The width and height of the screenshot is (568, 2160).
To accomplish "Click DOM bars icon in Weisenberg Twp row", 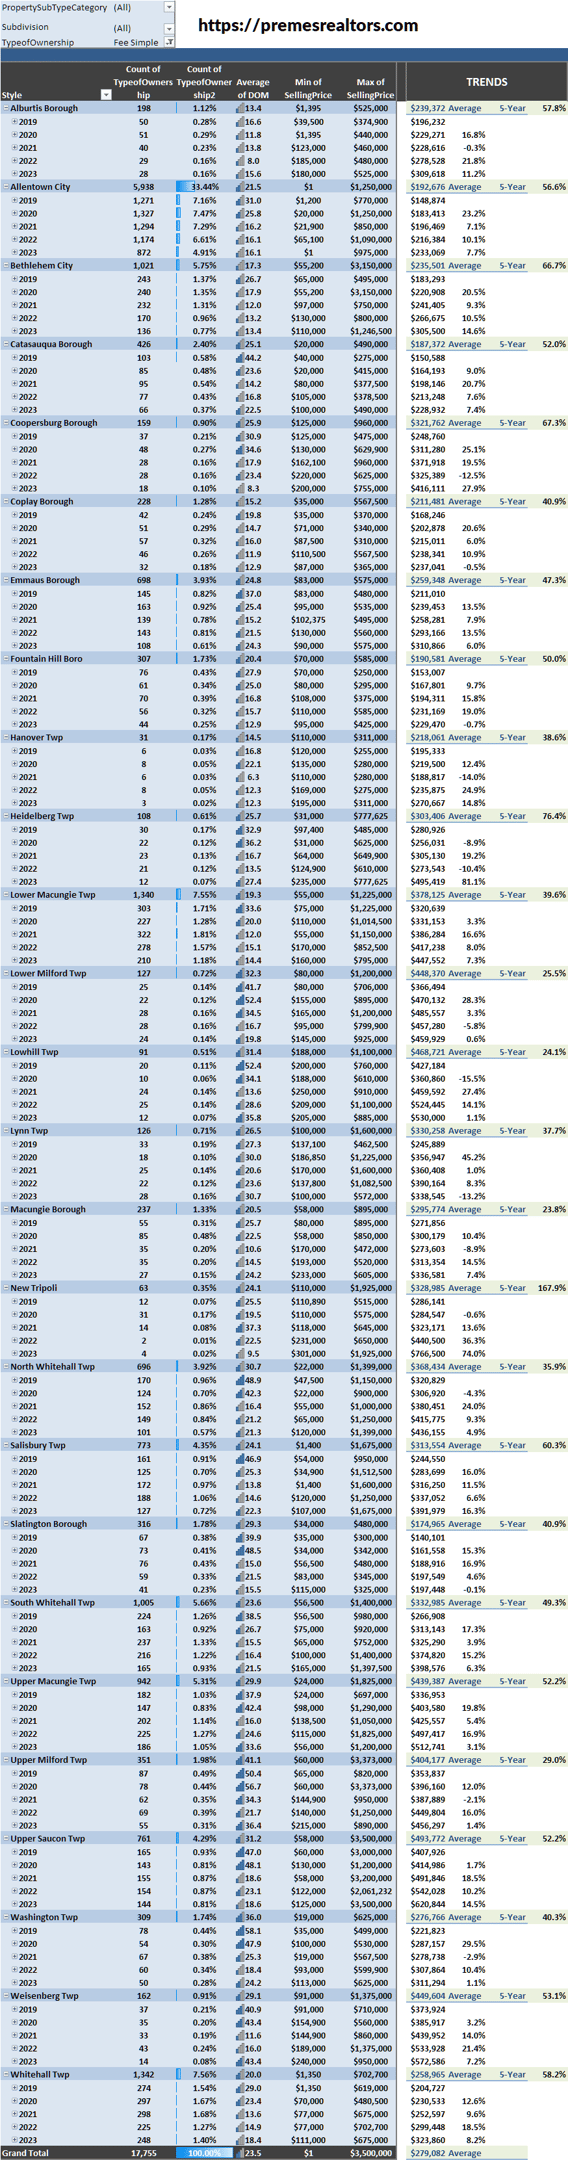I will click(240, 1996).
